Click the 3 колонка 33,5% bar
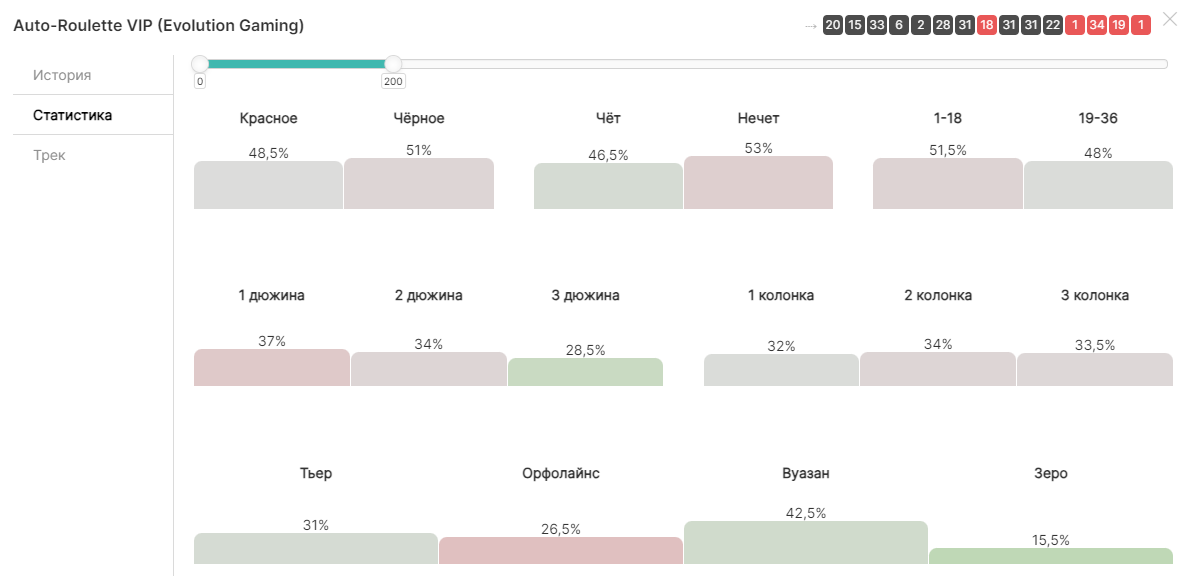1188x576 pixels. pos(1095,370)
